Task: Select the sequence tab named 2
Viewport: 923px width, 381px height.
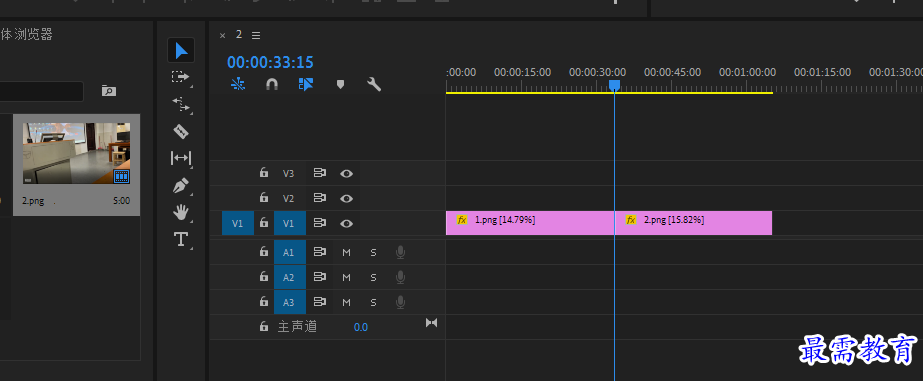Action: point(239,34)
